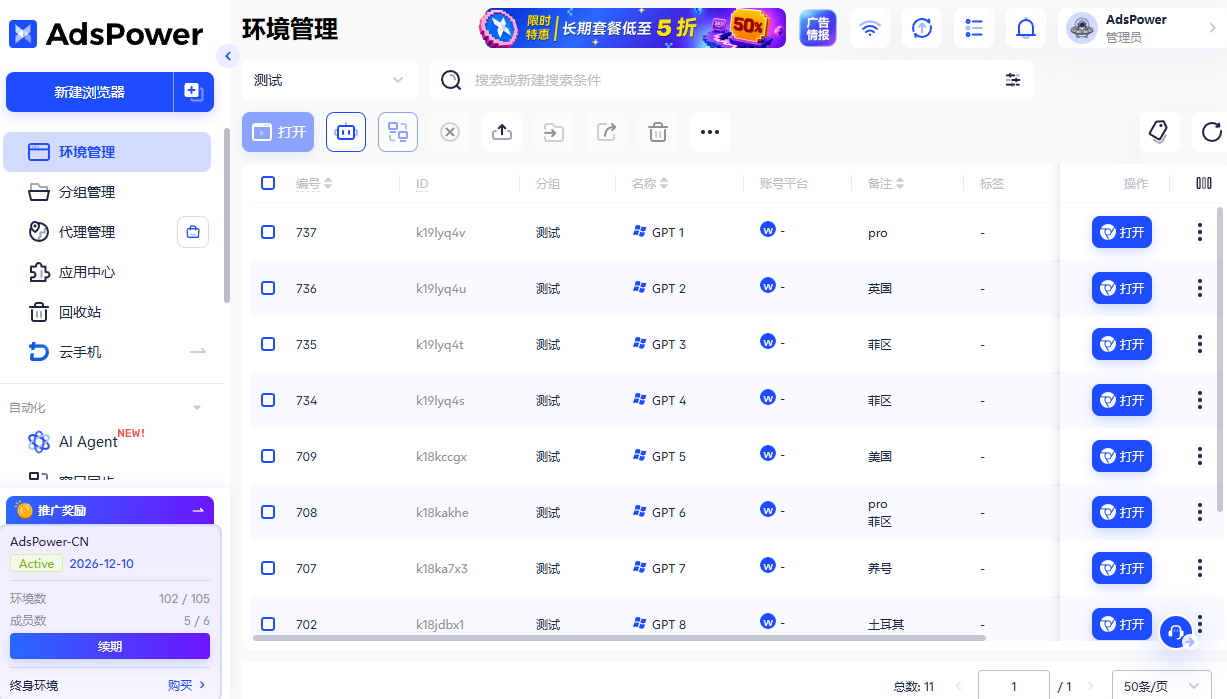Click 打开 button for GPT 2
1227x699 pixels.
tap(1122, 288)
